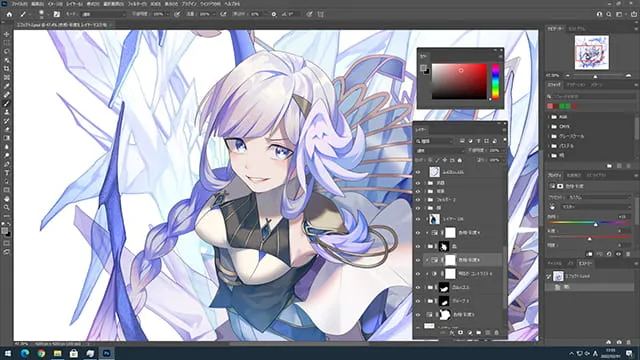Create a new group in Layers panel
Image resolution: width=640 pixels, height=360 pixels.
(x=478, y=333)
